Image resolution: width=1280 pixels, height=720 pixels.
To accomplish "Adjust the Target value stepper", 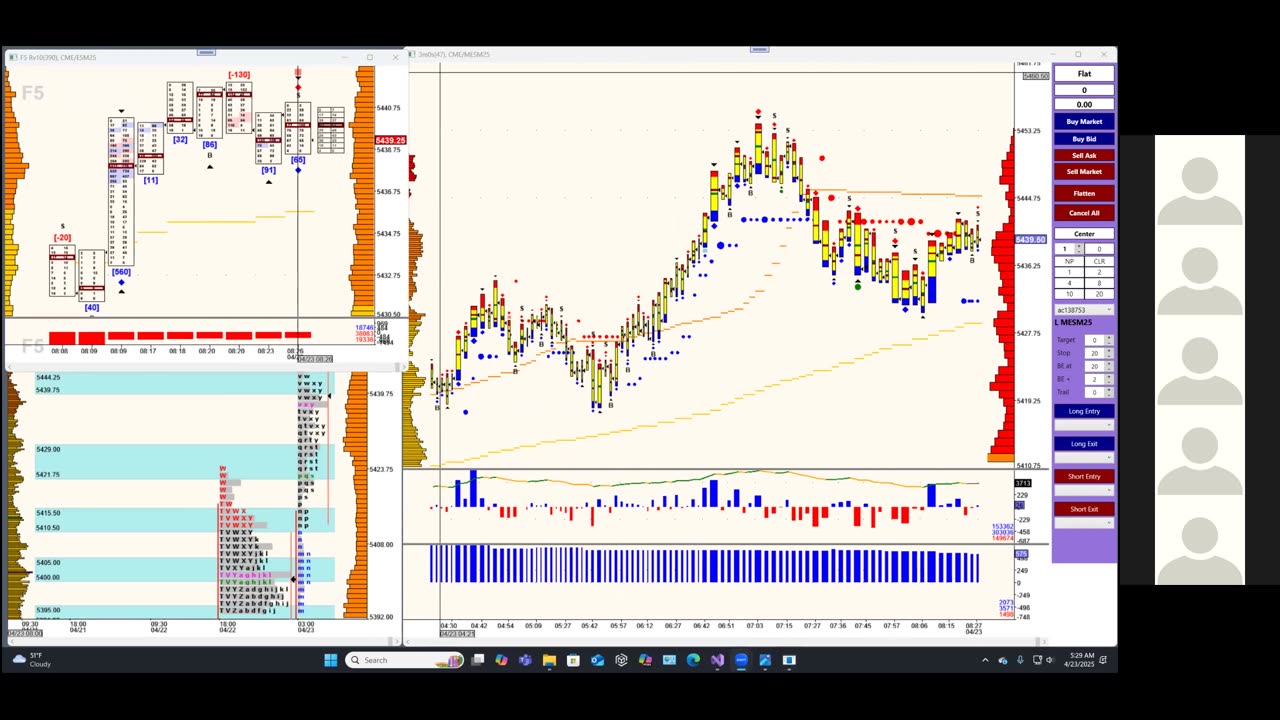I will [1109, 340].
